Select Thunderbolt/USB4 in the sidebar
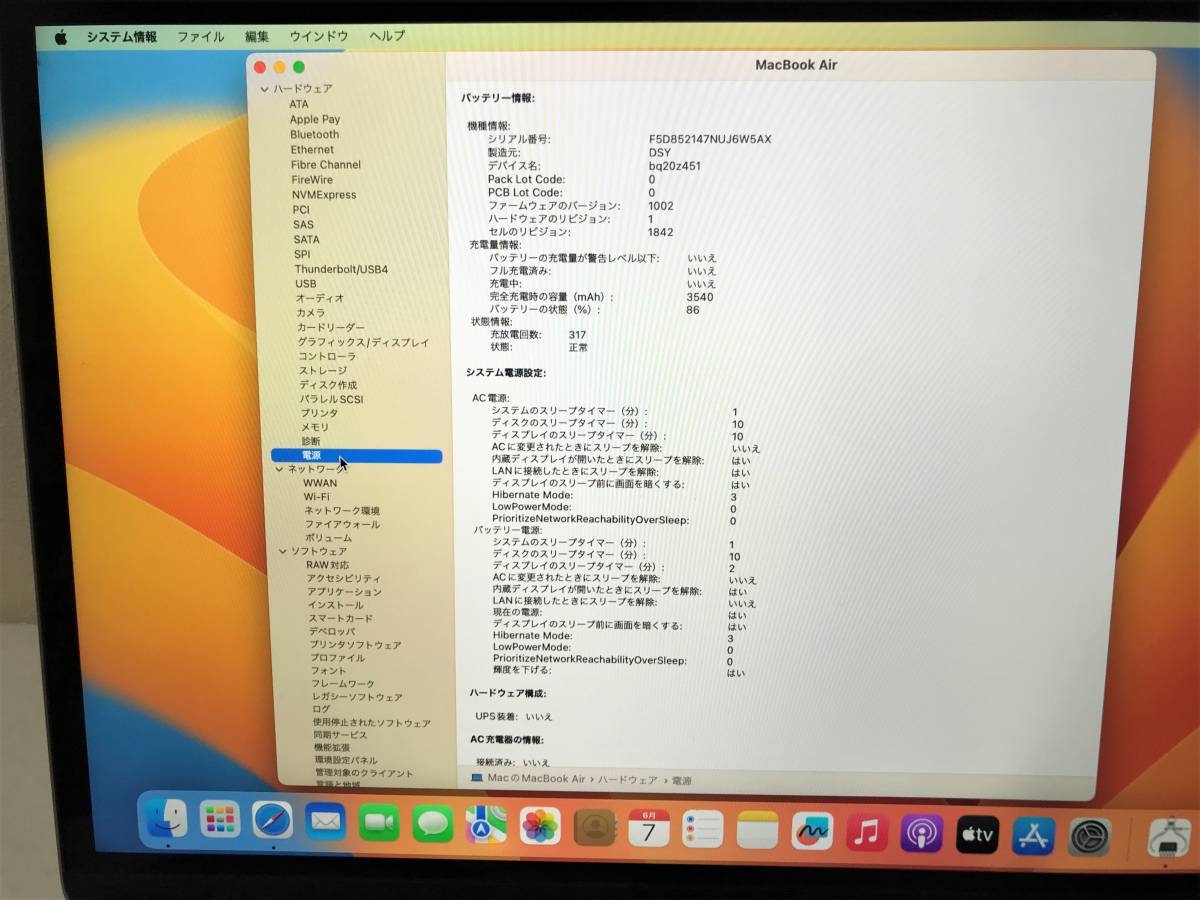Screen dimensions: 1200x900 tap(341, 269)
